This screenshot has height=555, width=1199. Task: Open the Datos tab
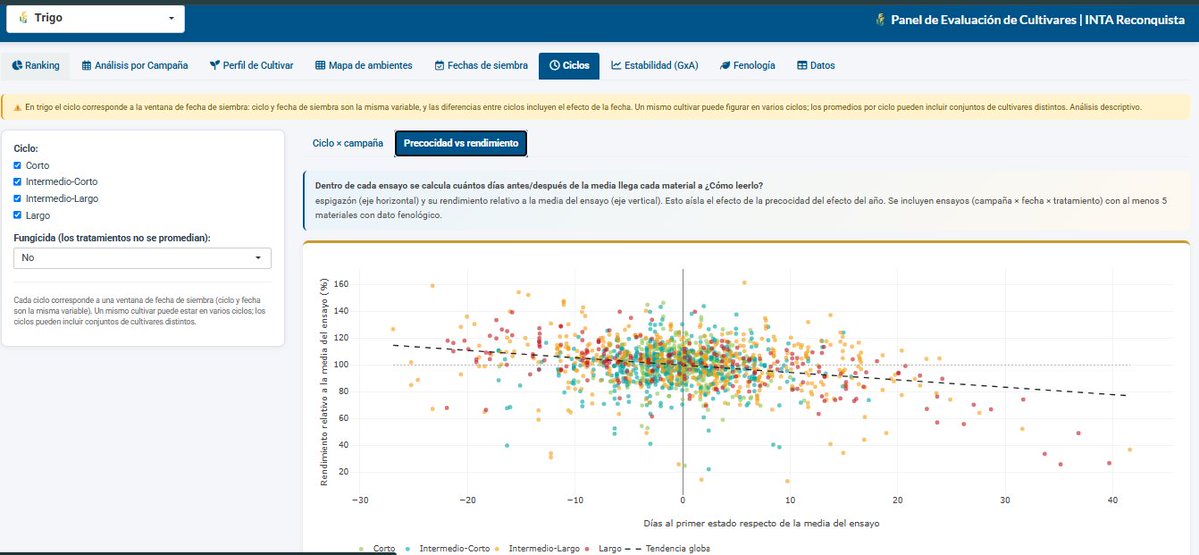[x=816, y=66]
